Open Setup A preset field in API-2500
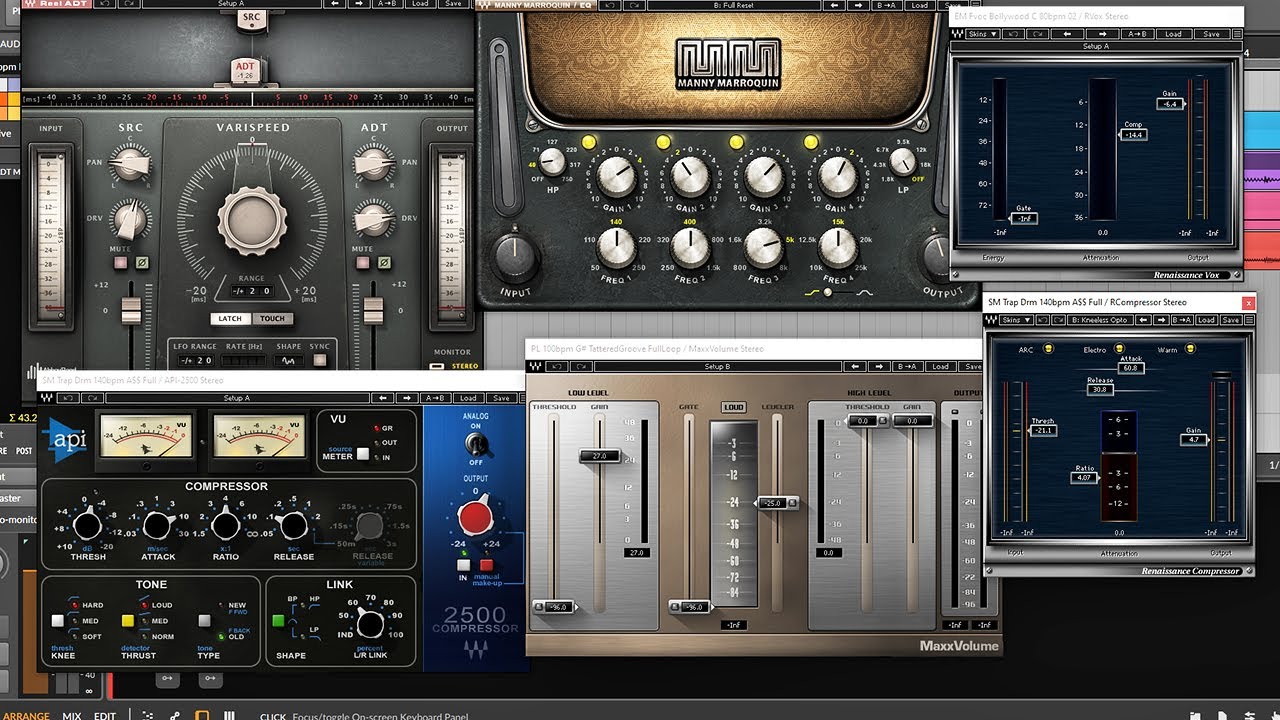Image resolution: width=1280 pixels, height=720 pixels. [x=237, y=398]
